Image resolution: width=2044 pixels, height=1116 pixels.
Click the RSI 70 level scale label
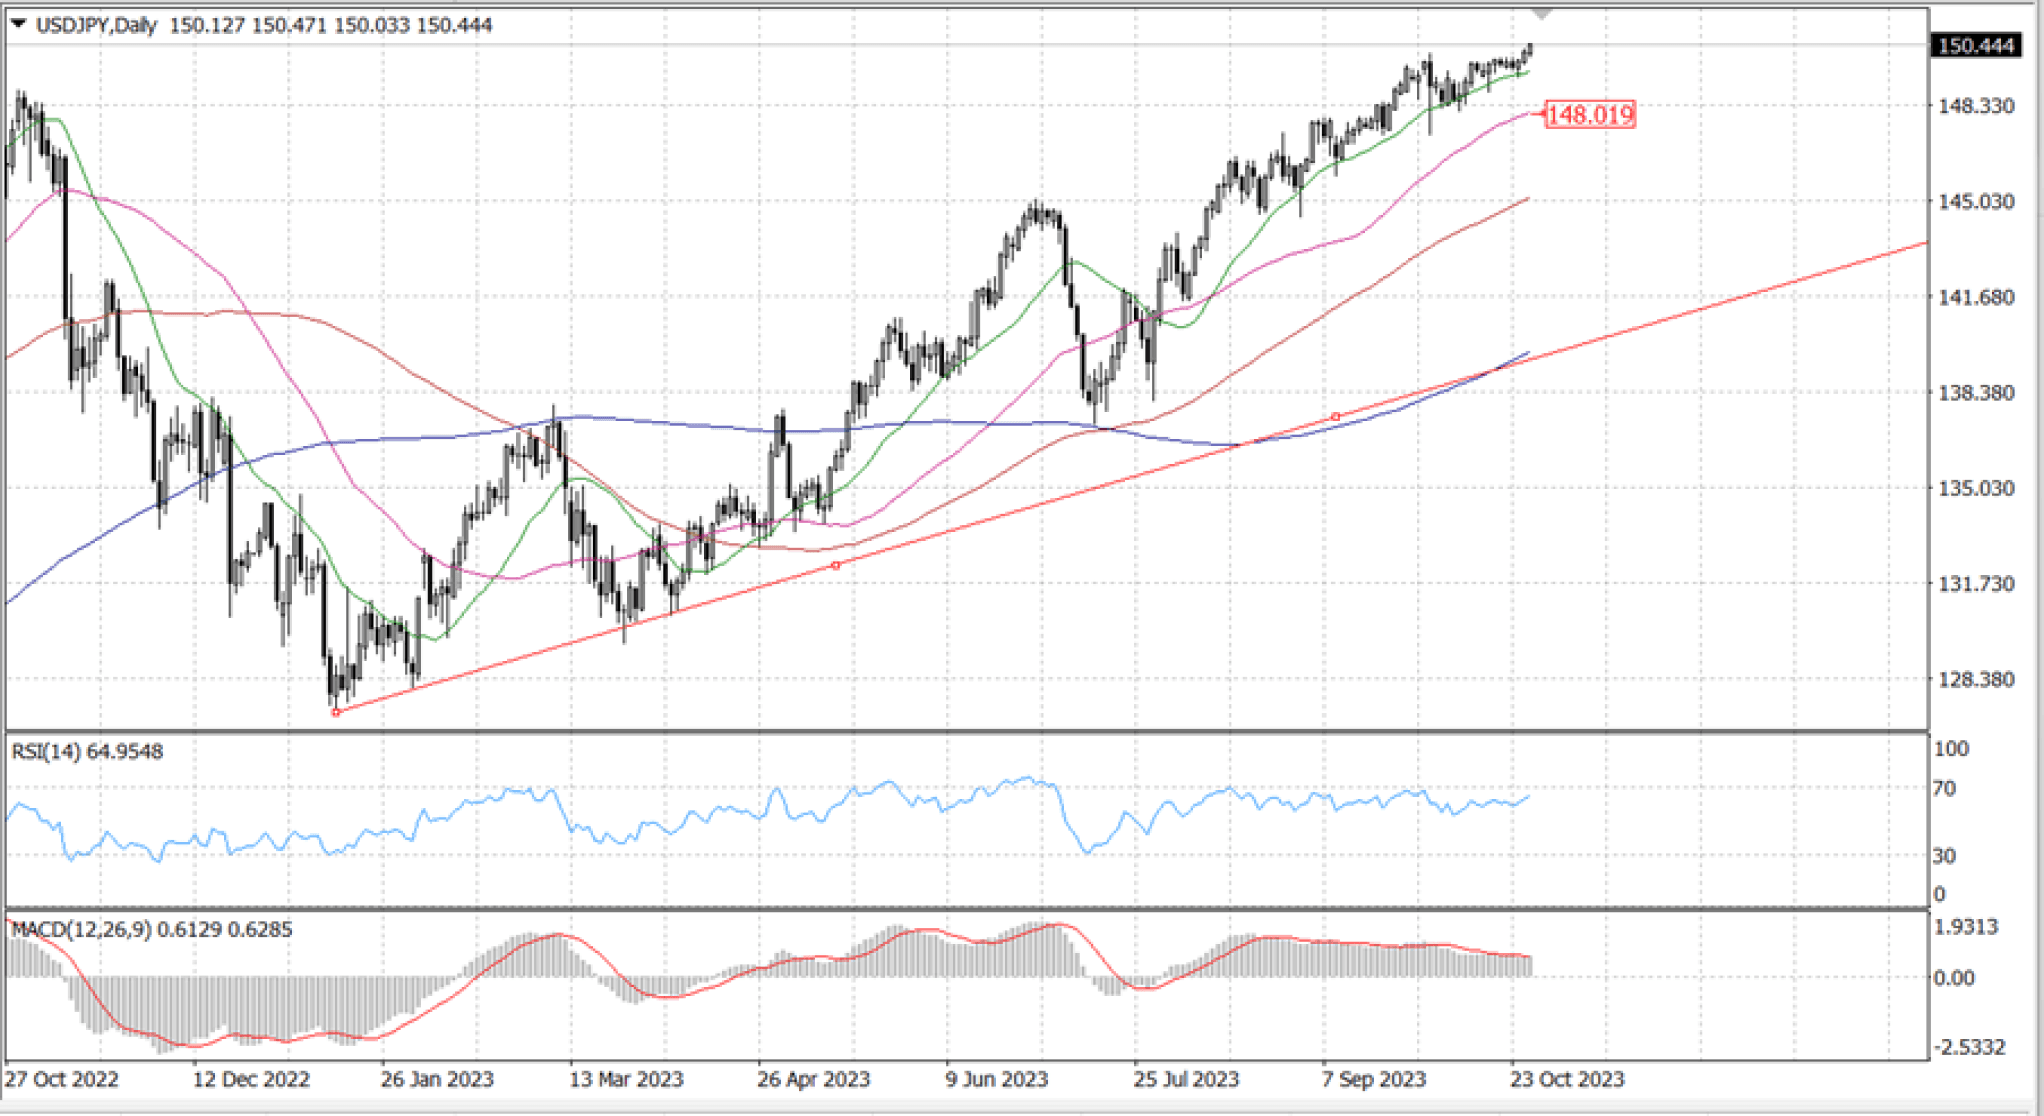click(1943, 789)
